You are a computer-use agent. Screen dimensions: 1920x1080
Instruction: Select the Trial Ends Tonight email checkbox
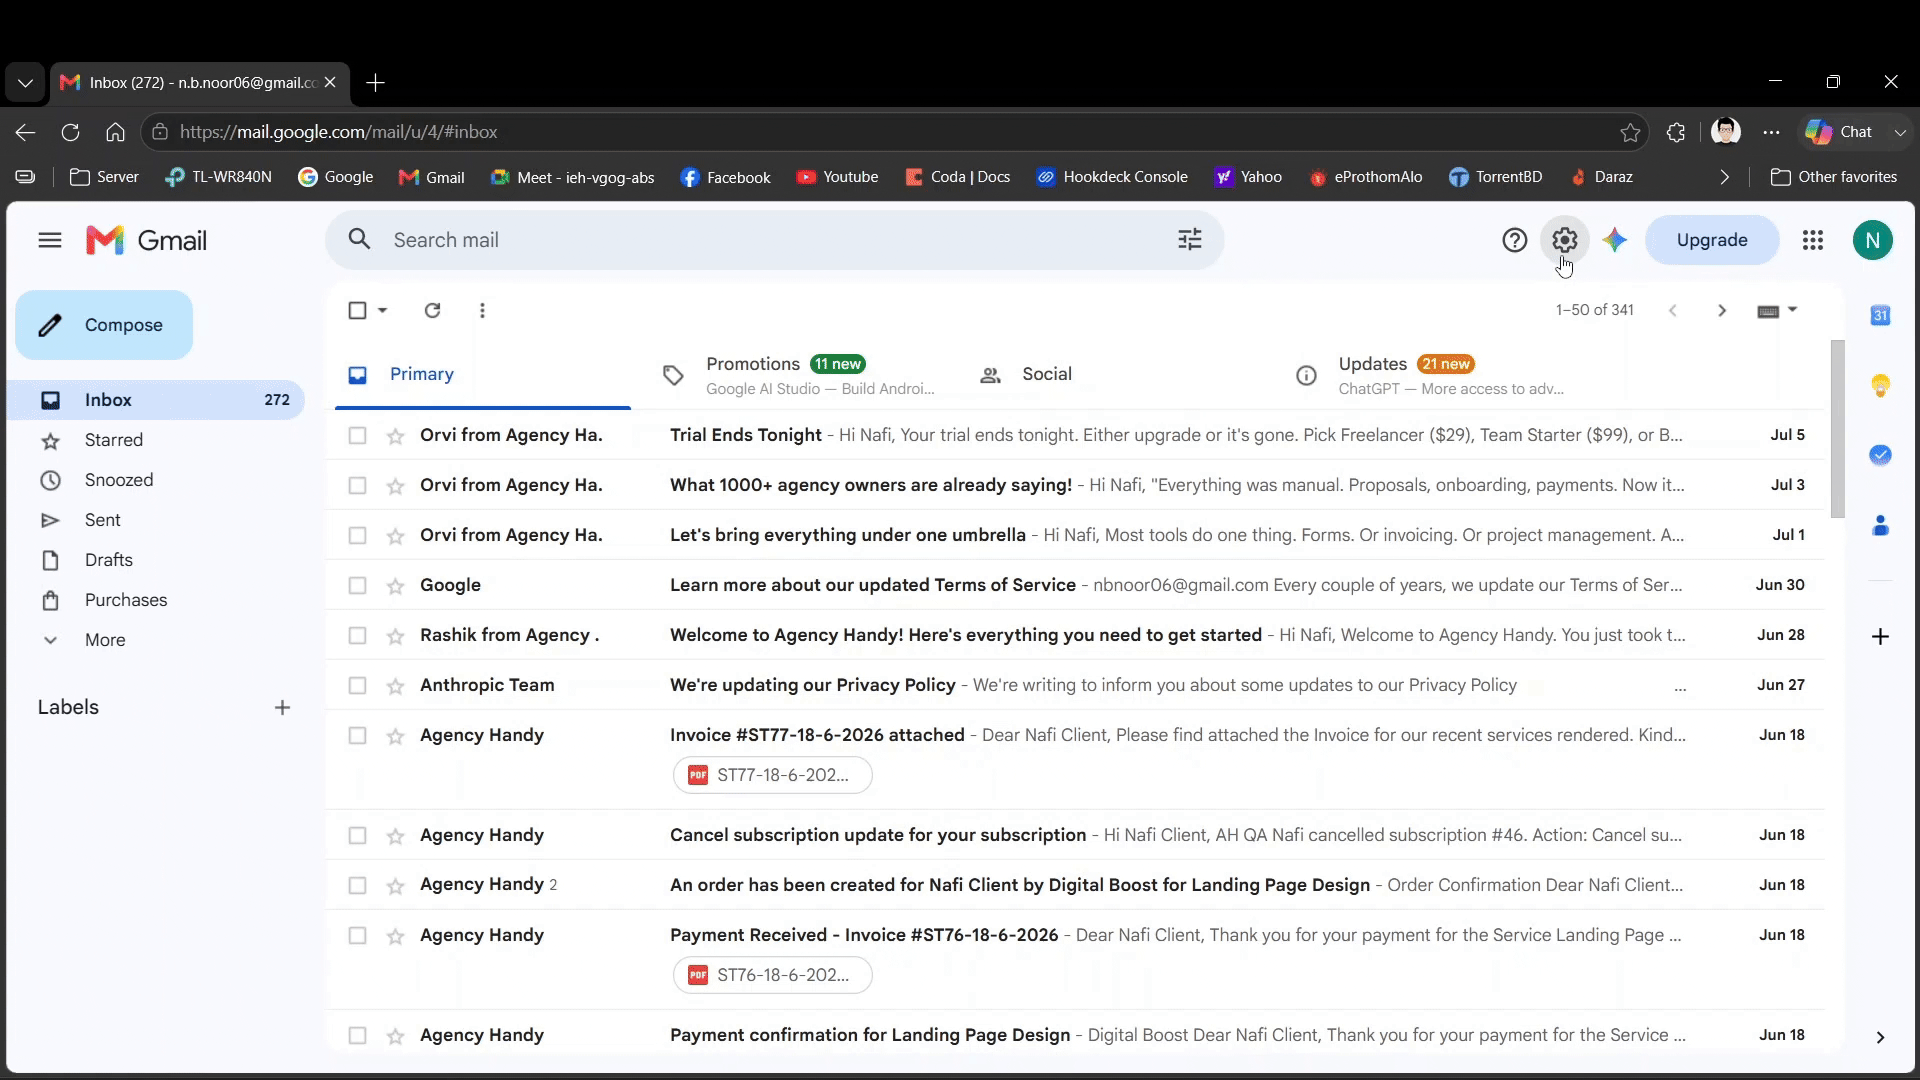point(357,435)
